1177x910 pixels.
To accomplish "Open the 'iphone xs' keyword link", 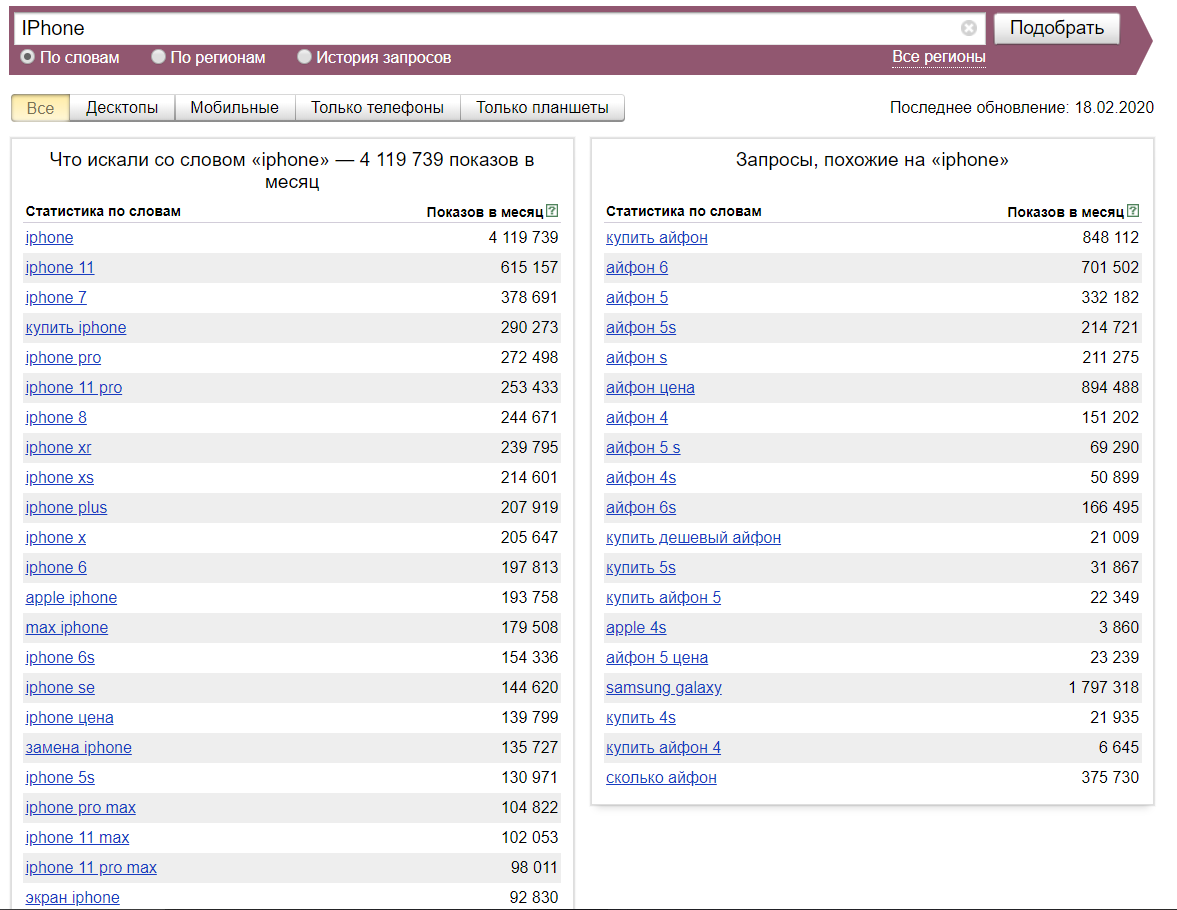I will pos(60,478).
